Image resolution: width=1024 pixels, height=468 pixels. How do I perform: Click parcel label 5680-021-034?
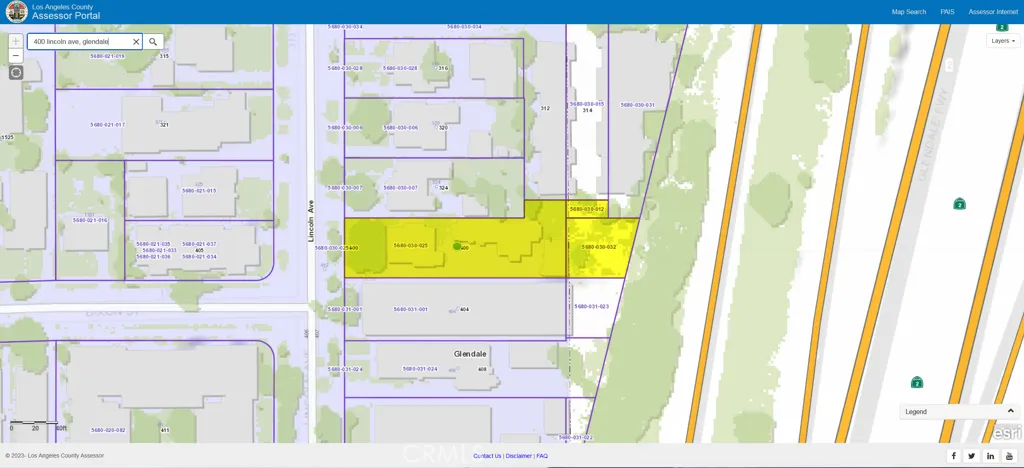point(199,257)
